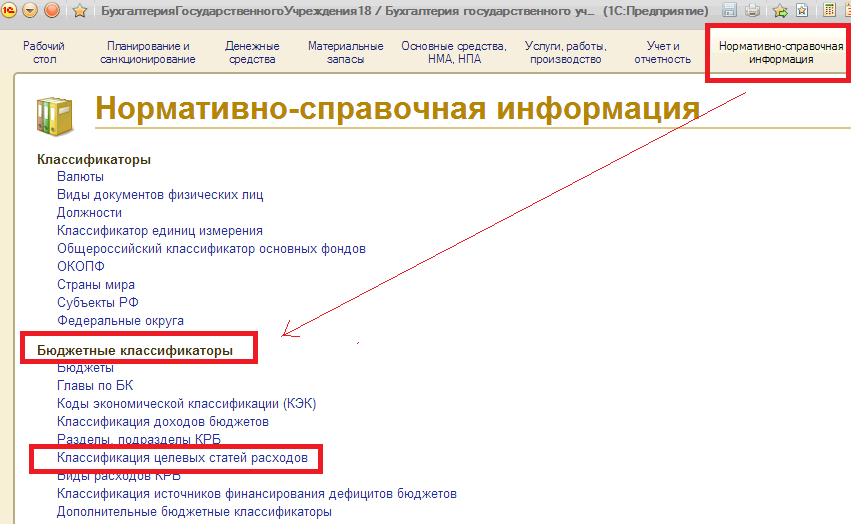Viewport: 851px width, 524px height.
Task: Click the ОКОПФ link
Action: [81, 267]
